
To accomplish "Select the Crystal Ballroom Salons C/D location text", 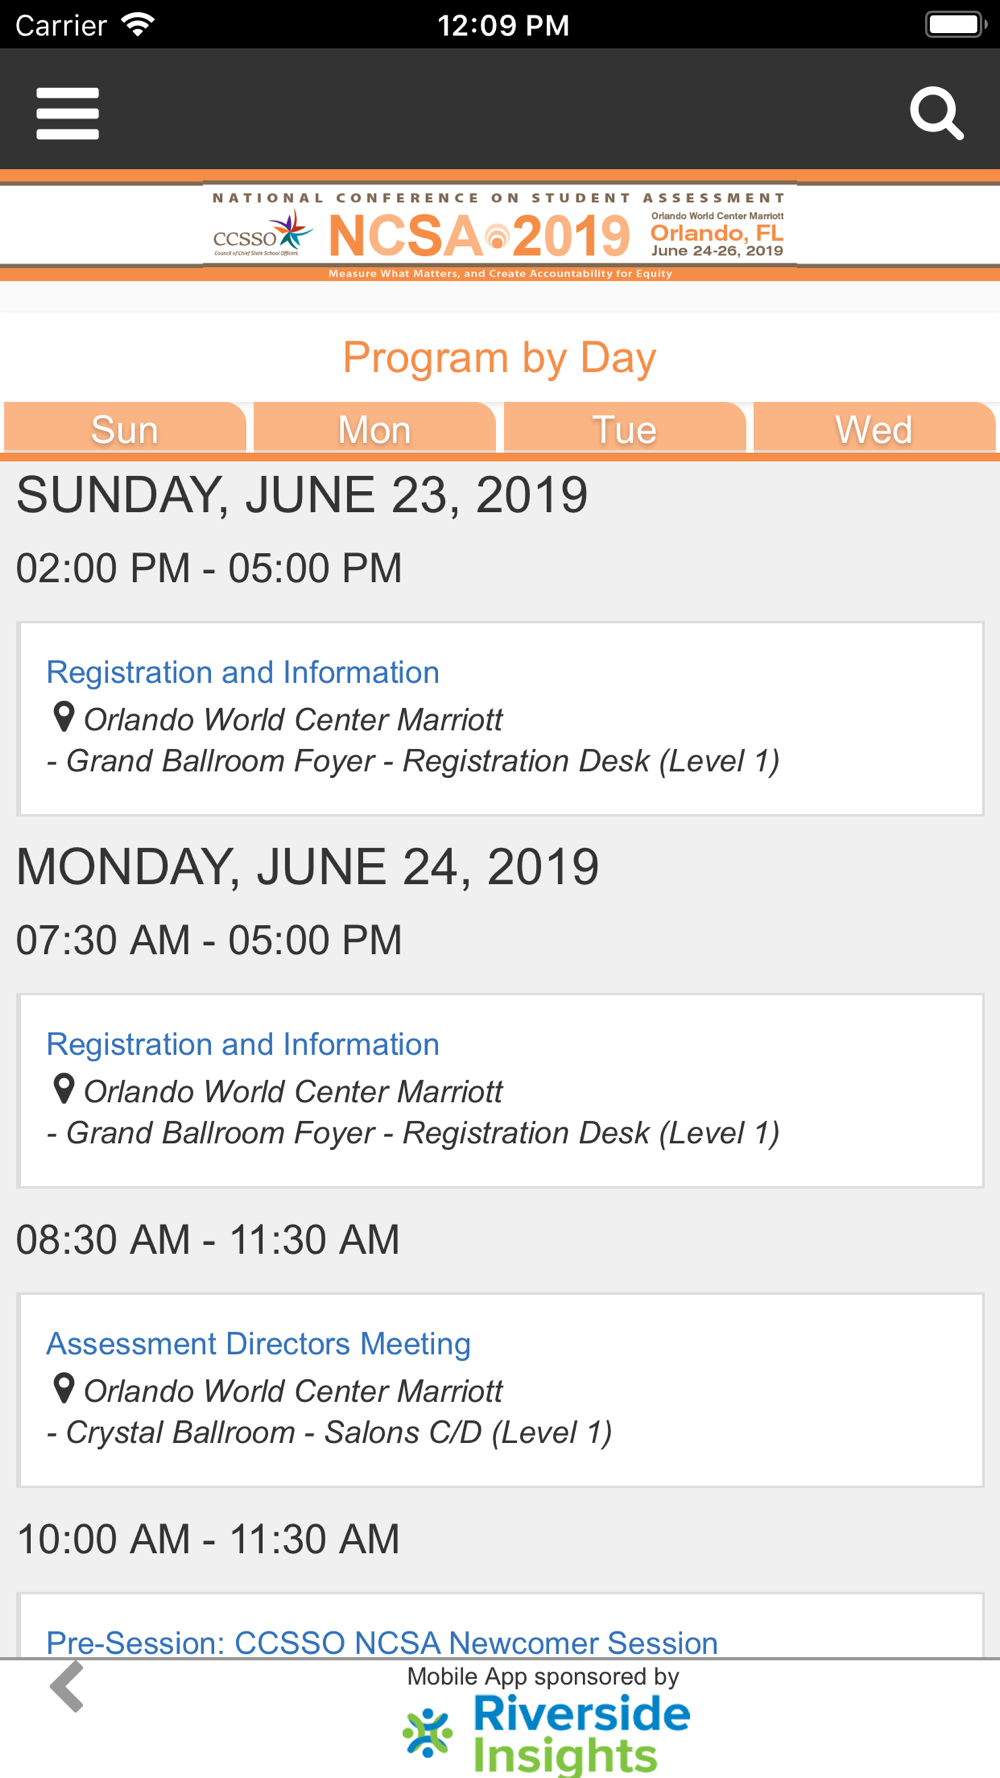I will pos(330,1432).
